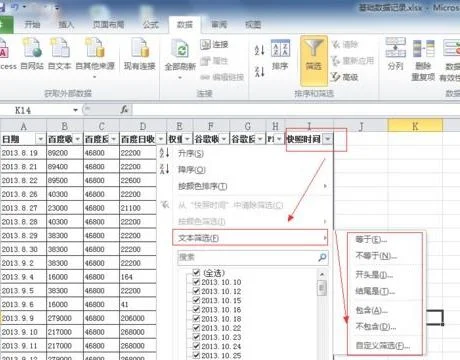The image size is (460, 360).
Task: Open the Sort (排序) dialog icon
Action: (x=280, y=48)
